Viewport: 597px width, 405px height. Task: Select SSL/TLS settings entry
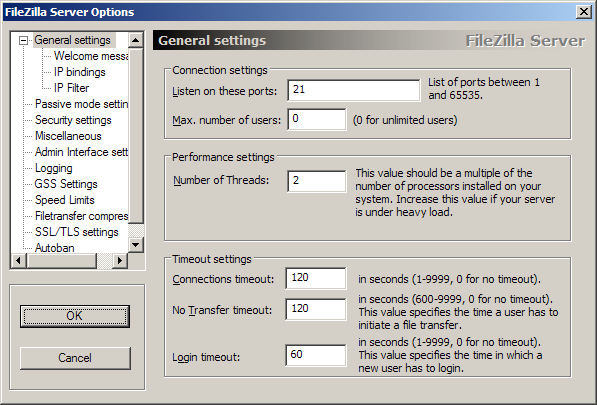pos(77,232)
